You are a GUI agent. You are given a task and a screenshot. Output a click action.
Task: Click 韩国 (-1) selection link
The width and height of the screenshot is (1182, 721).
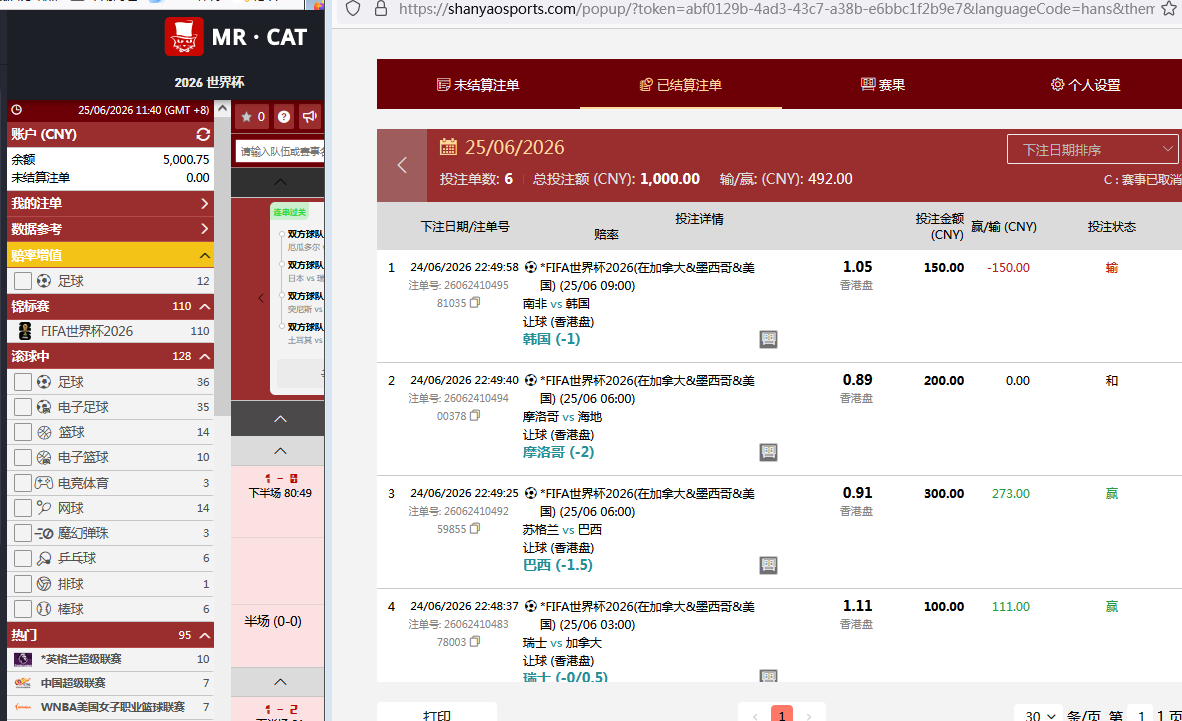click(551, 339)
